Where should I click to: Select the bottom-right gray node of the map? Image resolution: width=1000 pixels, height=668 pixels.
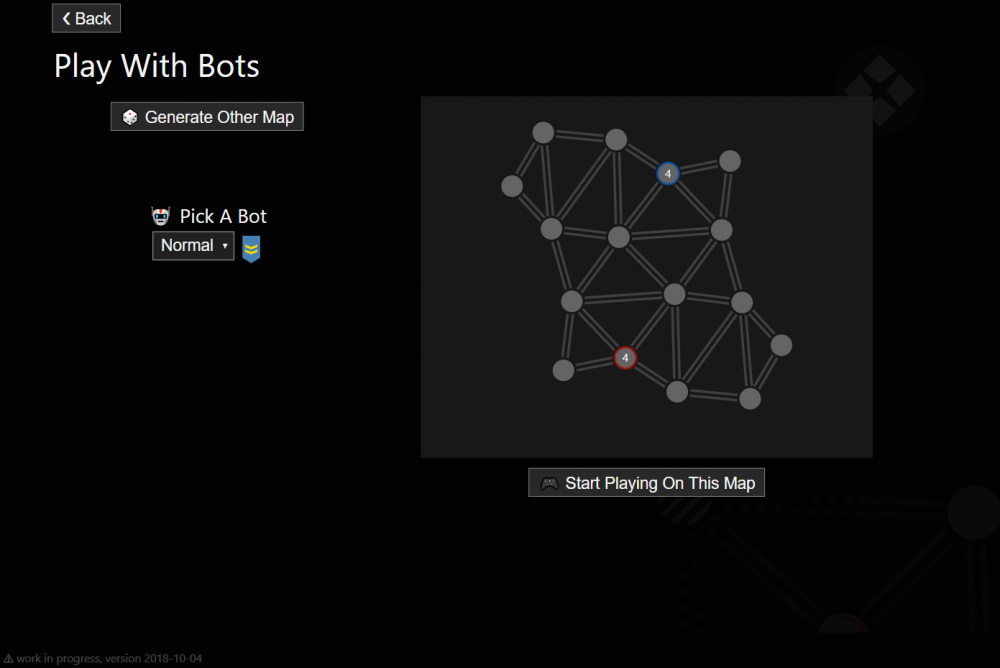[750, 398]
